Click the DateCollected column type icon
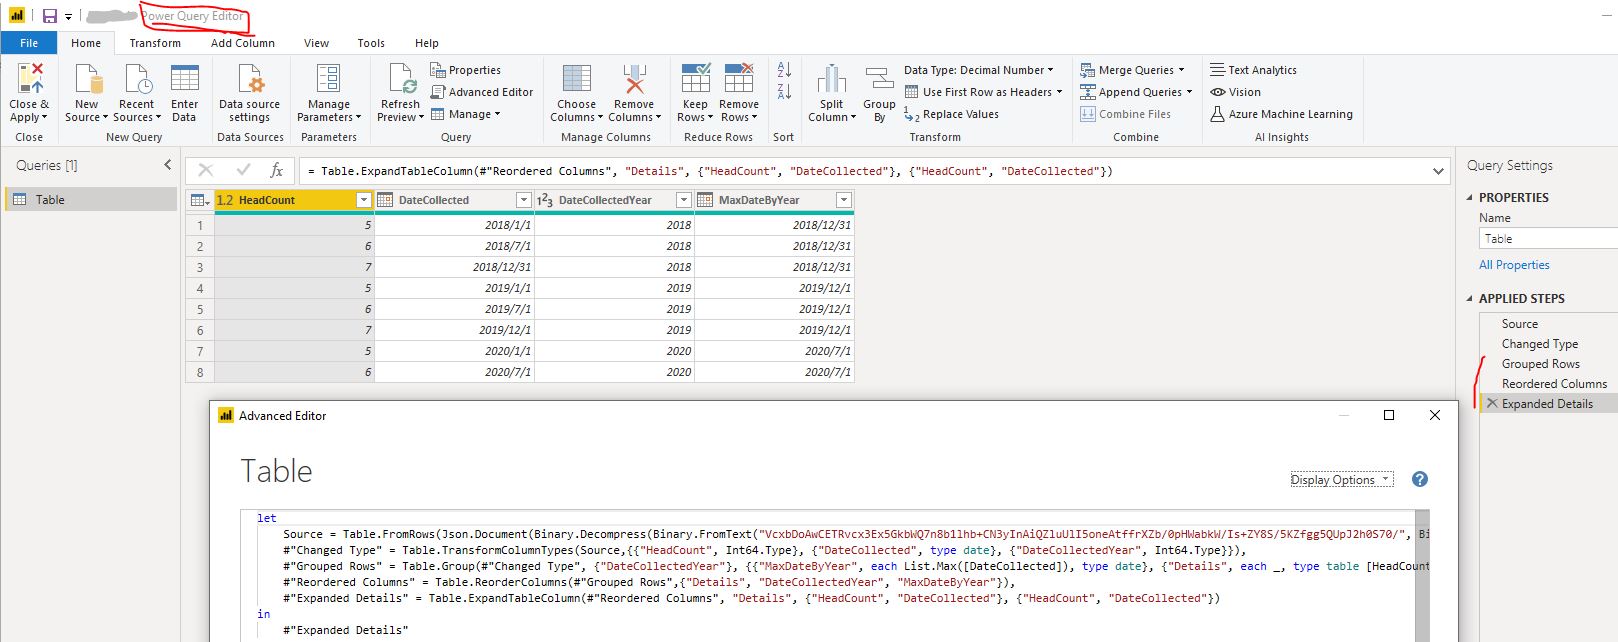1618x642 pixels. (385, 200)
